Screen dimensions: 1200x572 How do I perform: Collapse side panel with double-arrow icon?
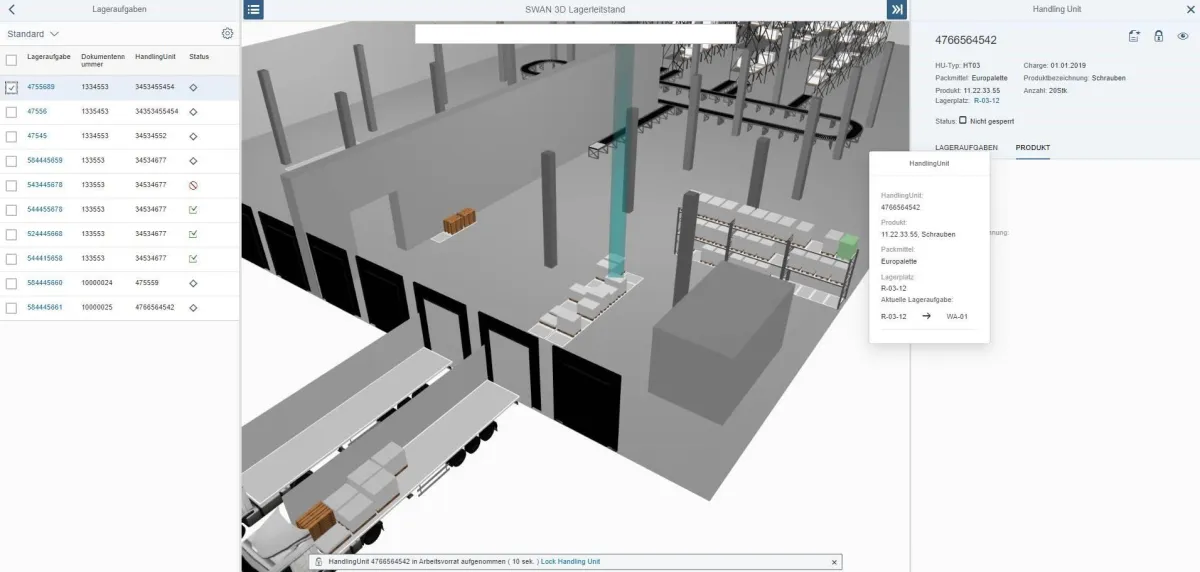pos(896,9)
